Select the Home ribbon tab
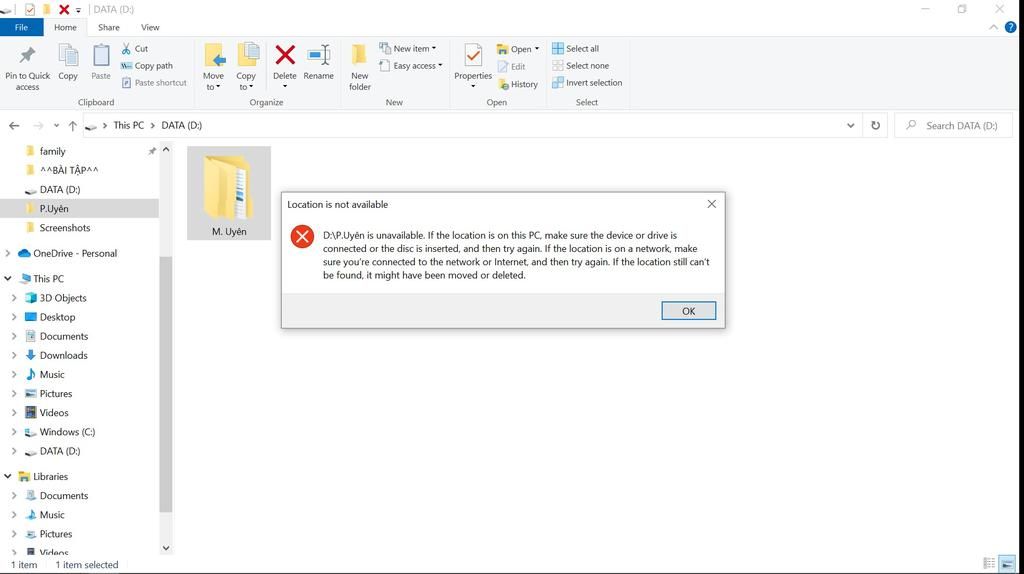The height and width of the screenshot is (574, 1024). pos(65,27)
